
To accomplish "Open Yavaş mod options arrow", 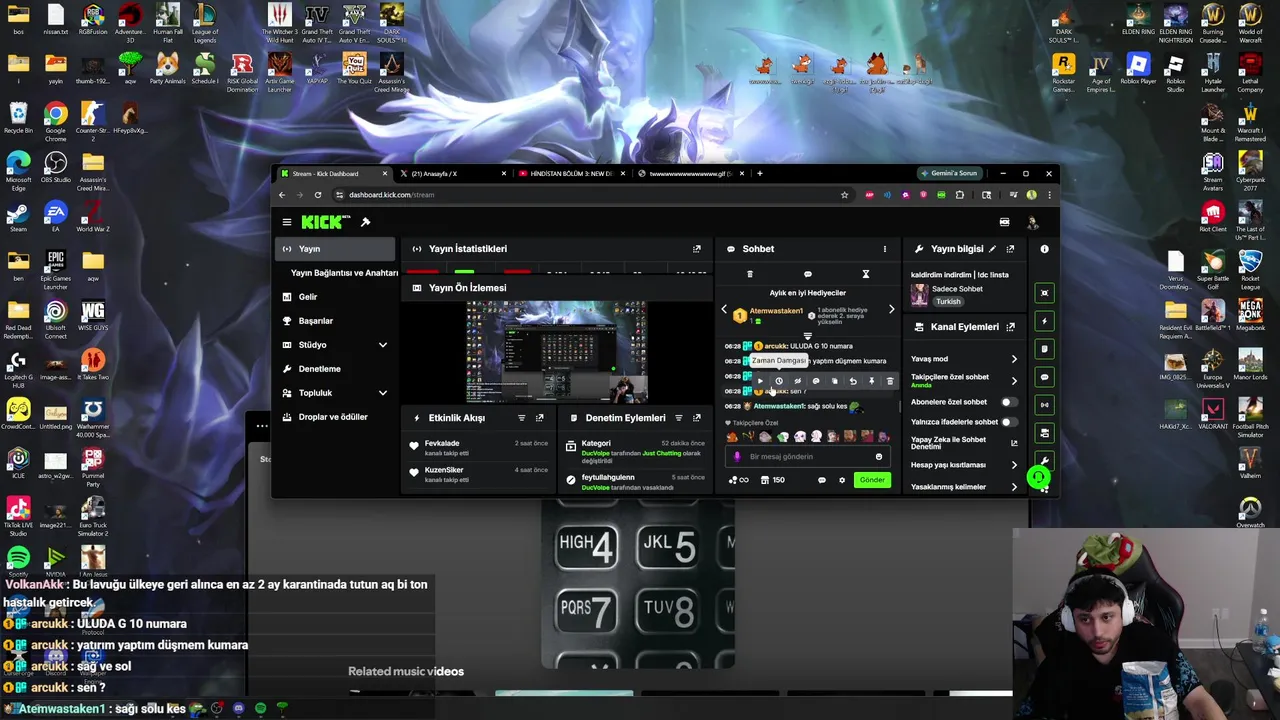I will (x=1014, y=359).
